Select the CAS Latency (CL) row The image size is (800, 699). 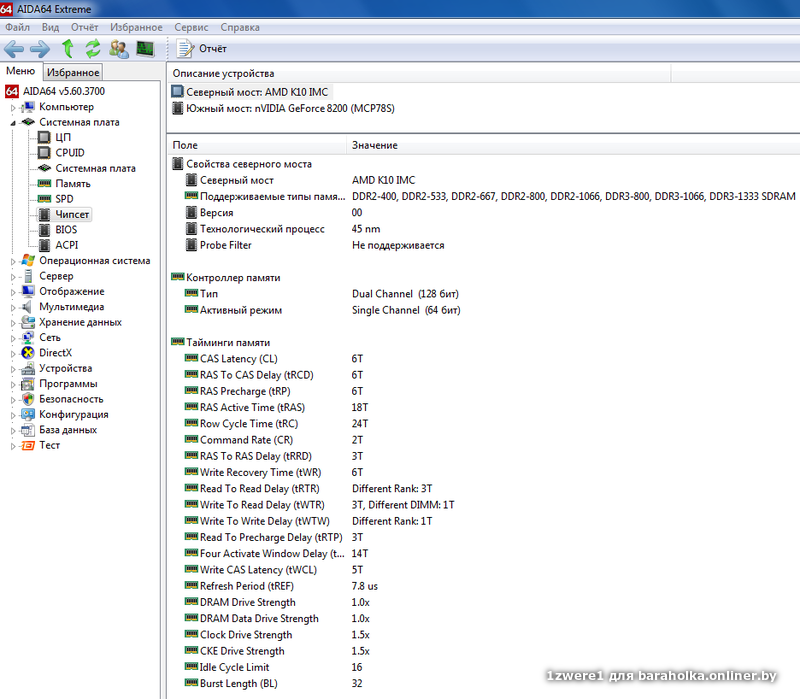coord(484,359)
